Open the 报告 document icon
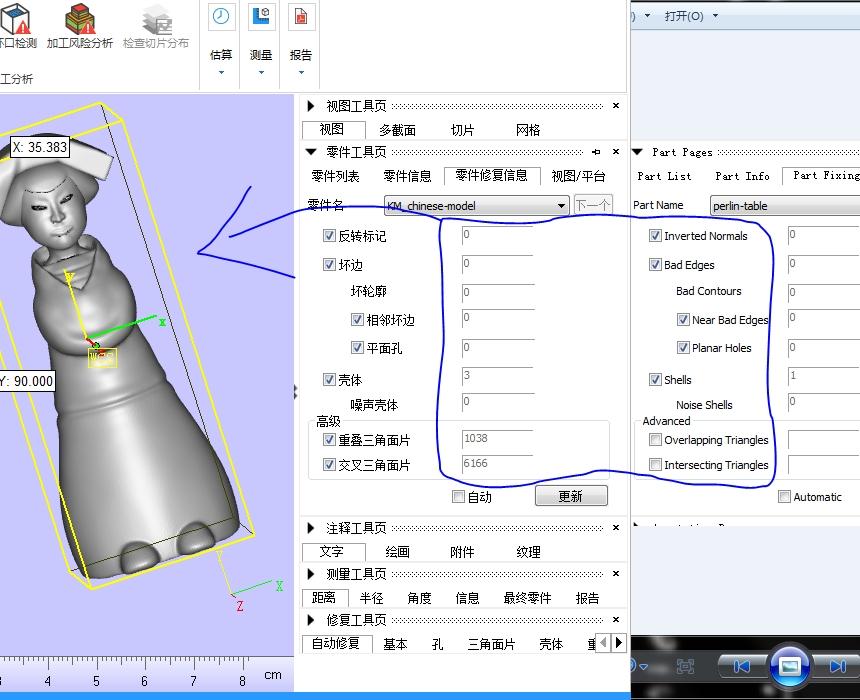This screenshot has width=860, height=700. coord(301,17)
